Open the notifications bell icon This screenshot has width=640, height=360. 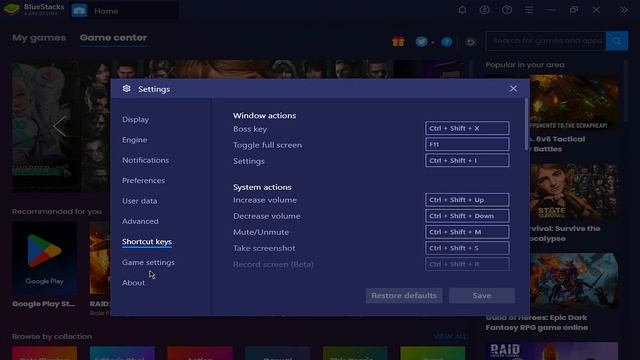click(462, 10)
